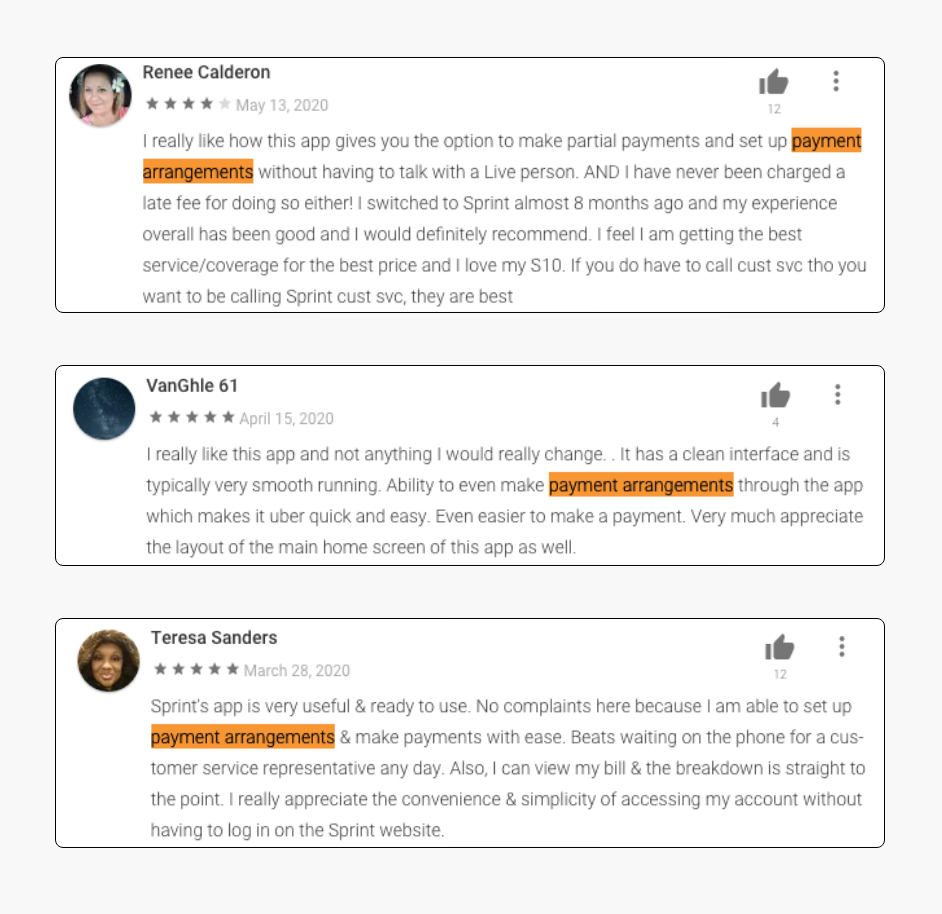Click the five-star rating on Teresa's review
Viewport: 942px width, 914px height.
click(x=196, y=669)
